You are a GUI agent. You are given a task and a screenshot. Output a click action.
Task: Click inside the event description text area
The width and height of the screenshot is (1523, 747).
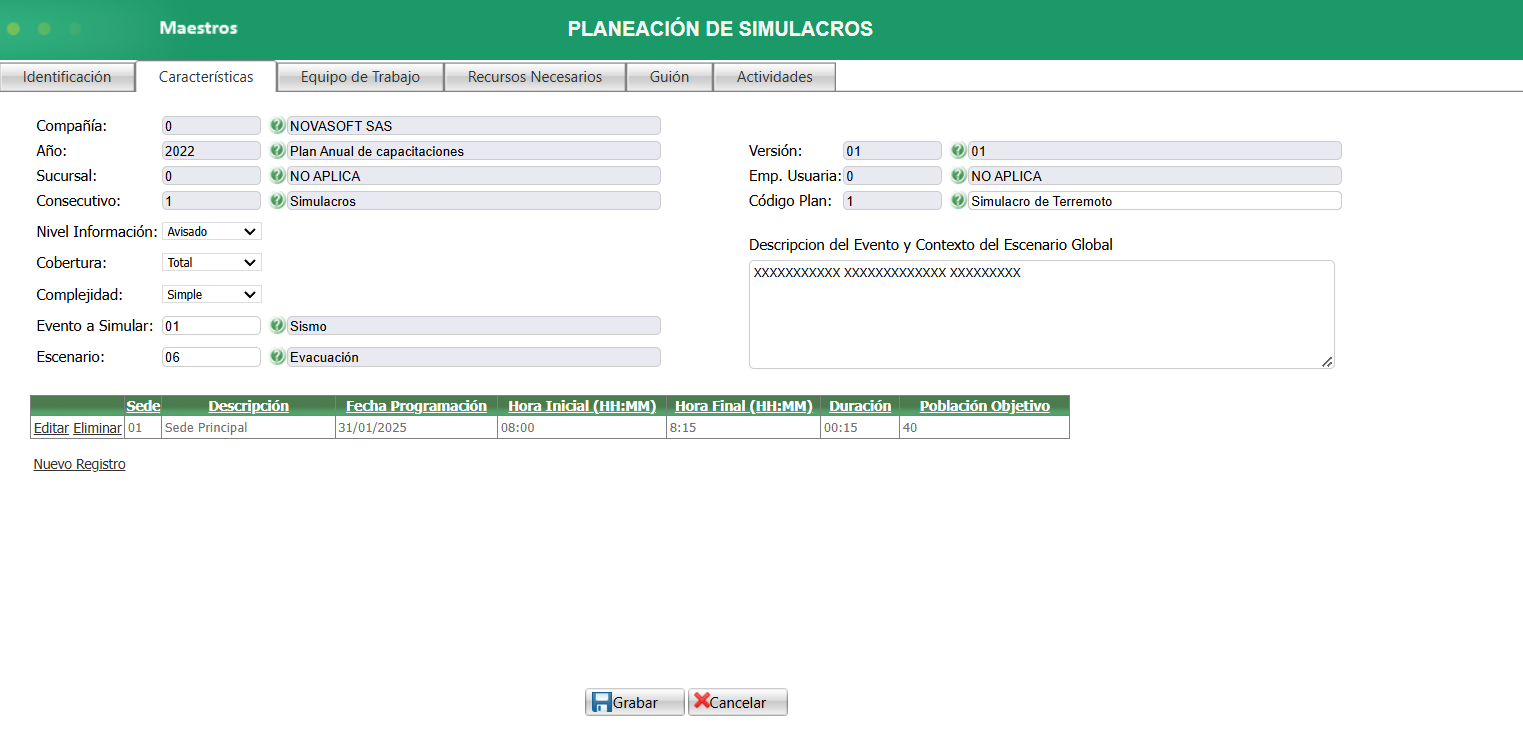coord(1041,313)
